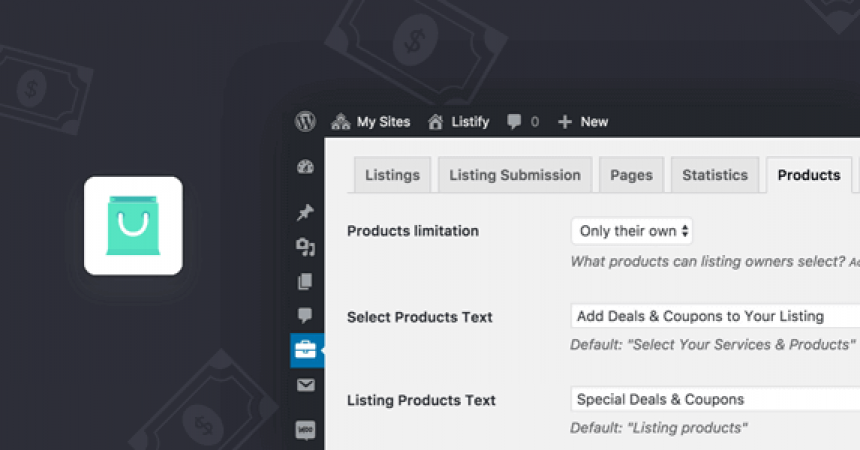Click the Select Products Text label
This screenshot has height=450, width=860.
pos(420,317)
